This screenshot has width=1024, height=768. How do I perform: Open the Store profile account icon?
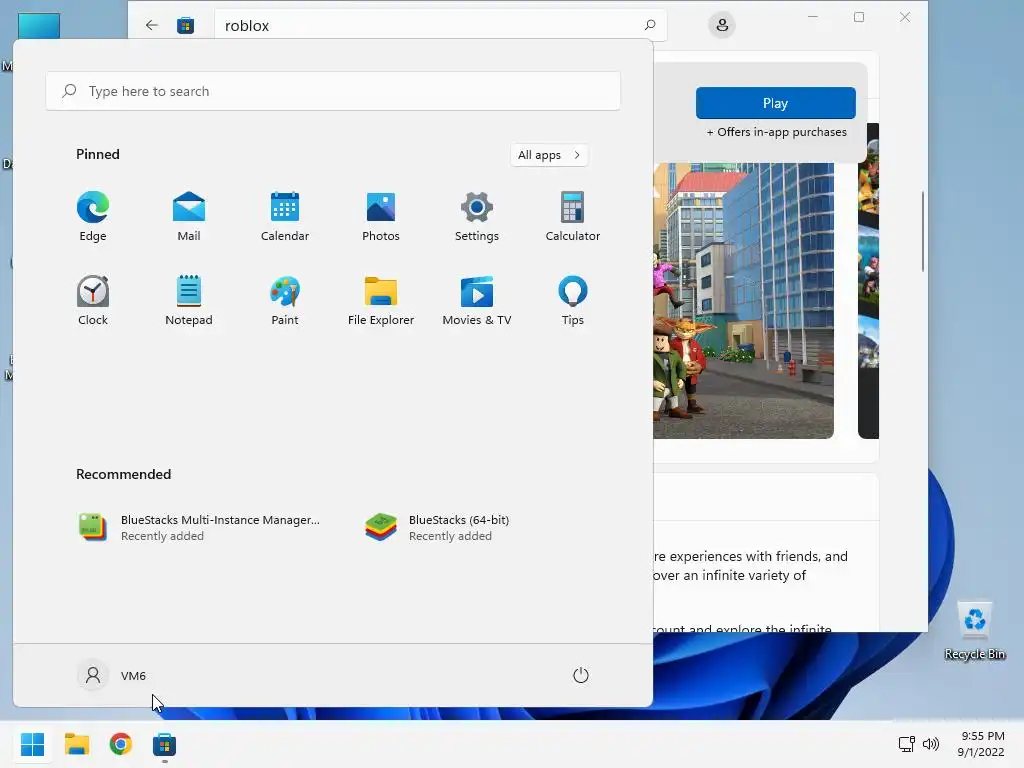(722, 25)
